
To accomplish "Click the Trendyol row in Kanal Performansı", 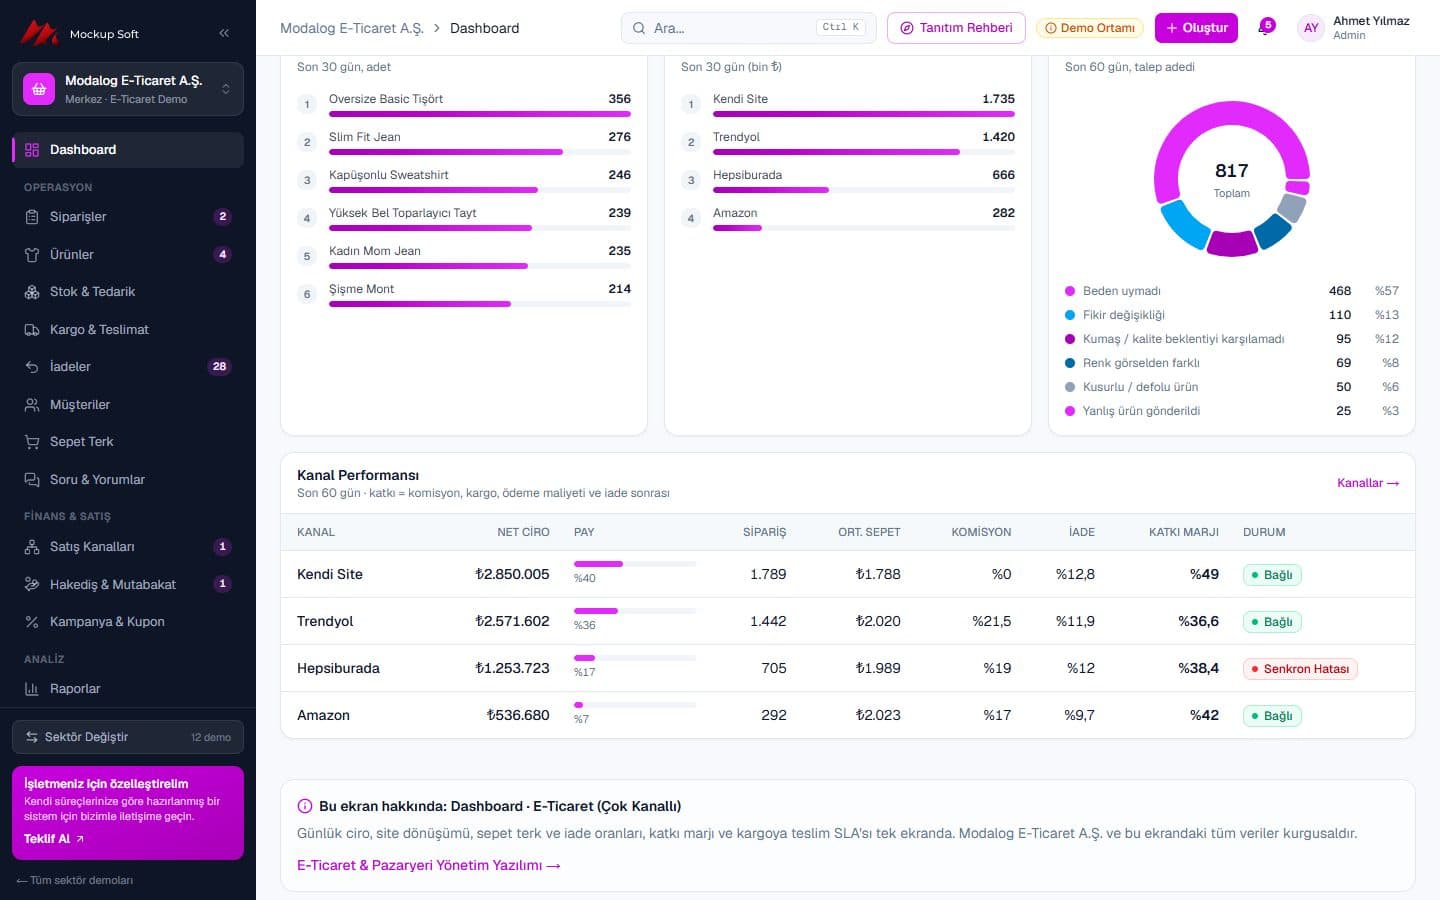I will click(848, 621).
